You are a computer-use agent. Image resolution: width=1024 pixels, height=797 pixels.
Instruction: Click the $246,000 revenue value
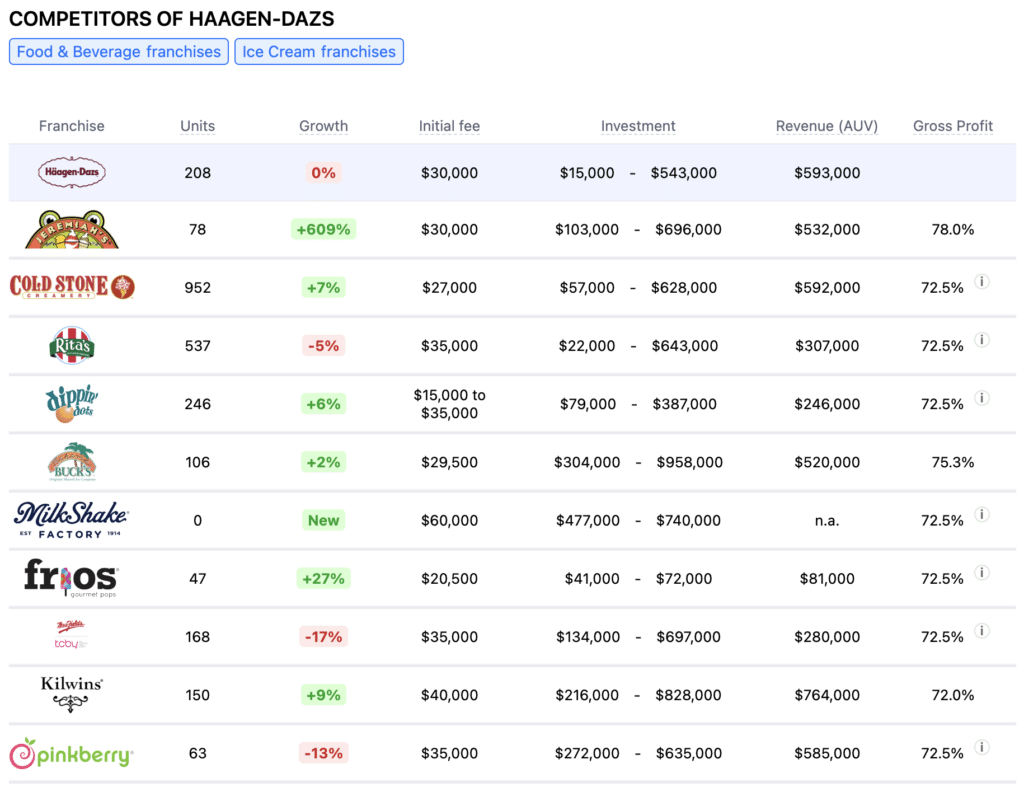tap(827, 404)
